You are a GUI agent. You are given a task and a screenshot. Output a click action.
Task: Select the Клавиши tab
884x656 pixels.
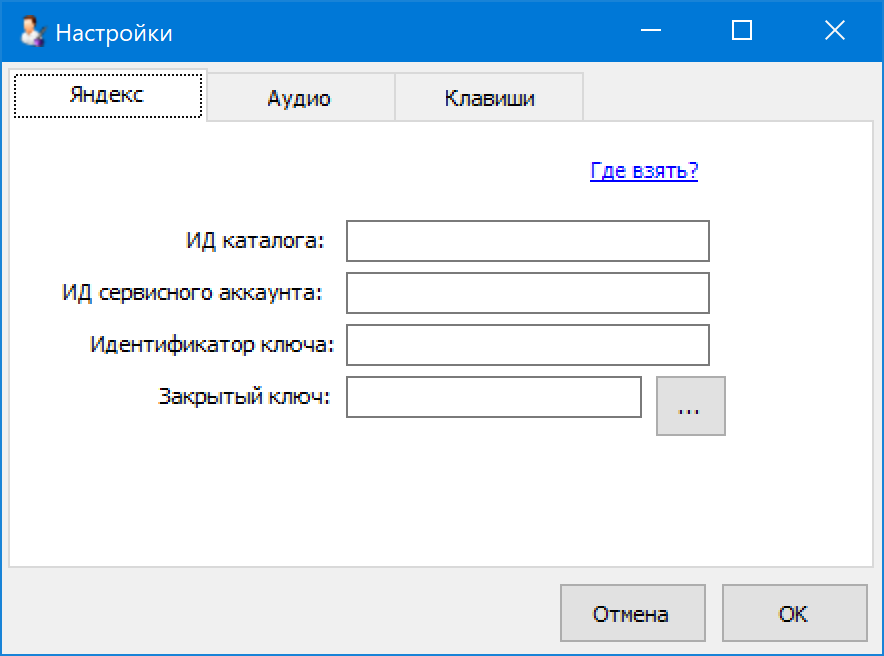coord(489,98)
